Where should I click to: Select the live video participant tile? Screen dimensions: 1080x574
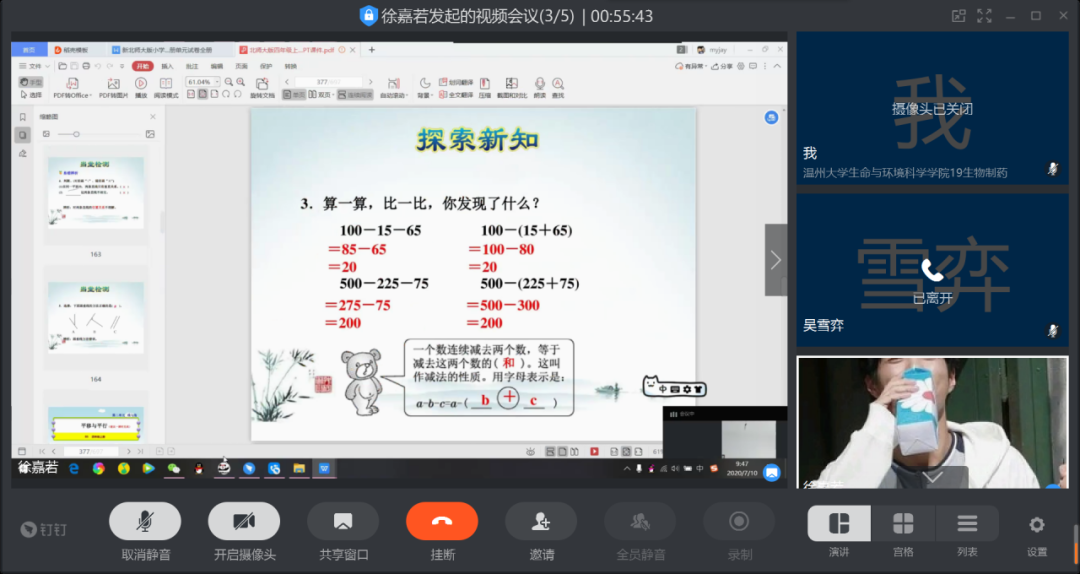(931, 422)
